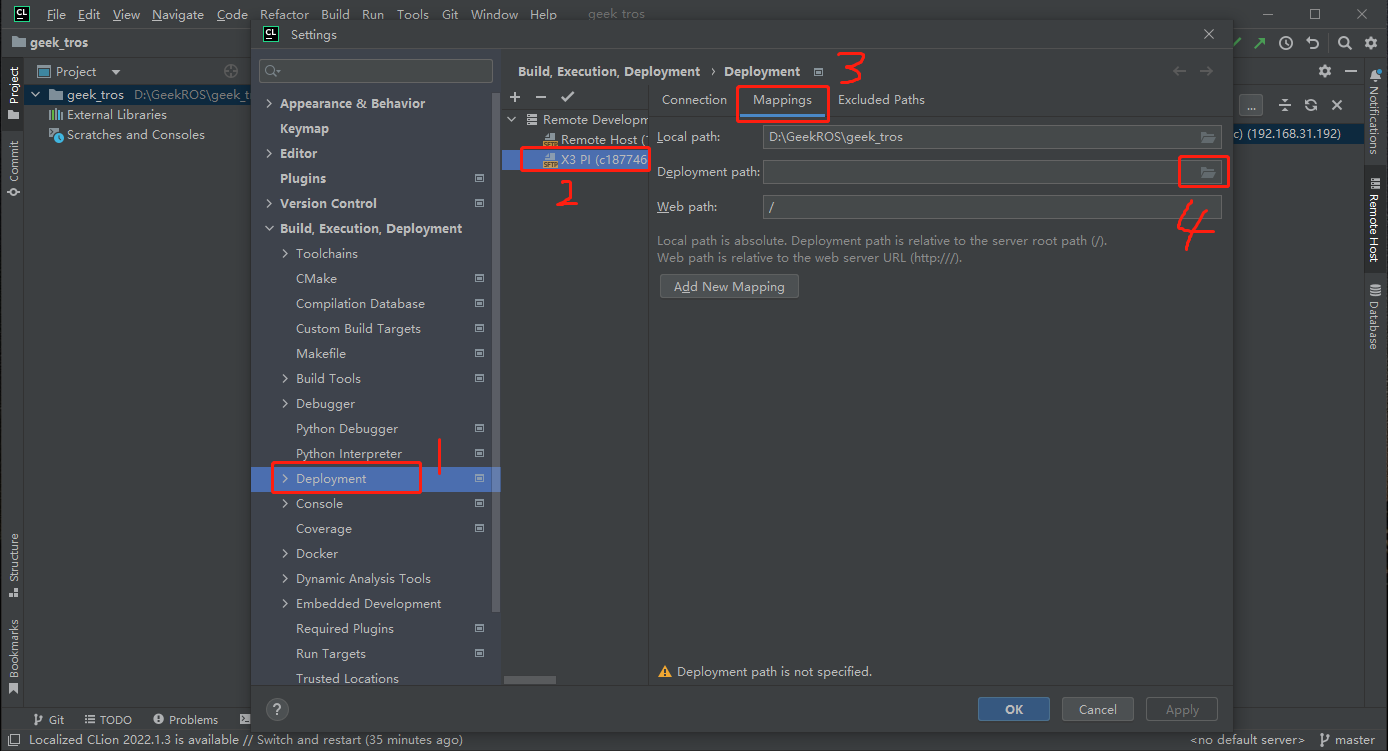The width and height of the screenshot is (1388, 751).
Task: Click the Git rollback arrow icon
Action: 1312,43
